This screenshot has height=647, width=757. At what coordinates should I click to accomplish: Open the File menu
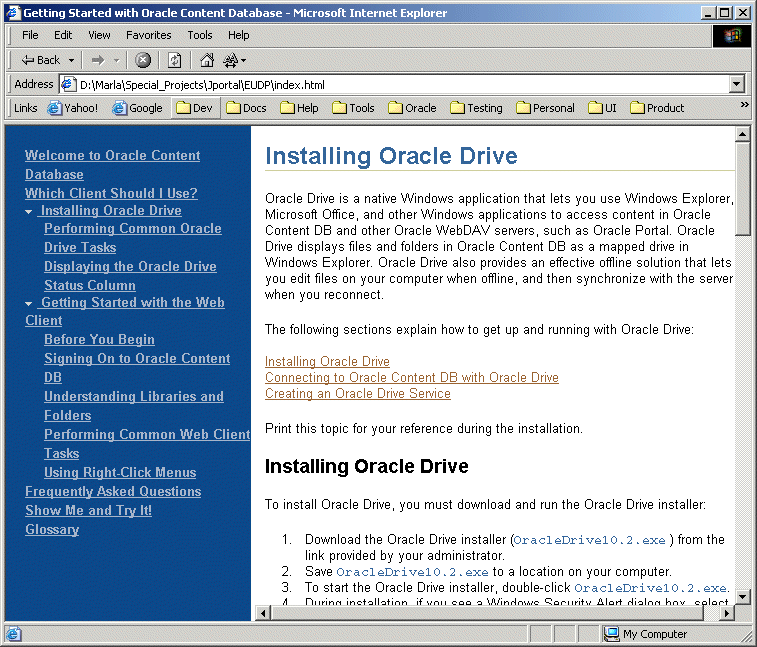click(x=30, y=35)
